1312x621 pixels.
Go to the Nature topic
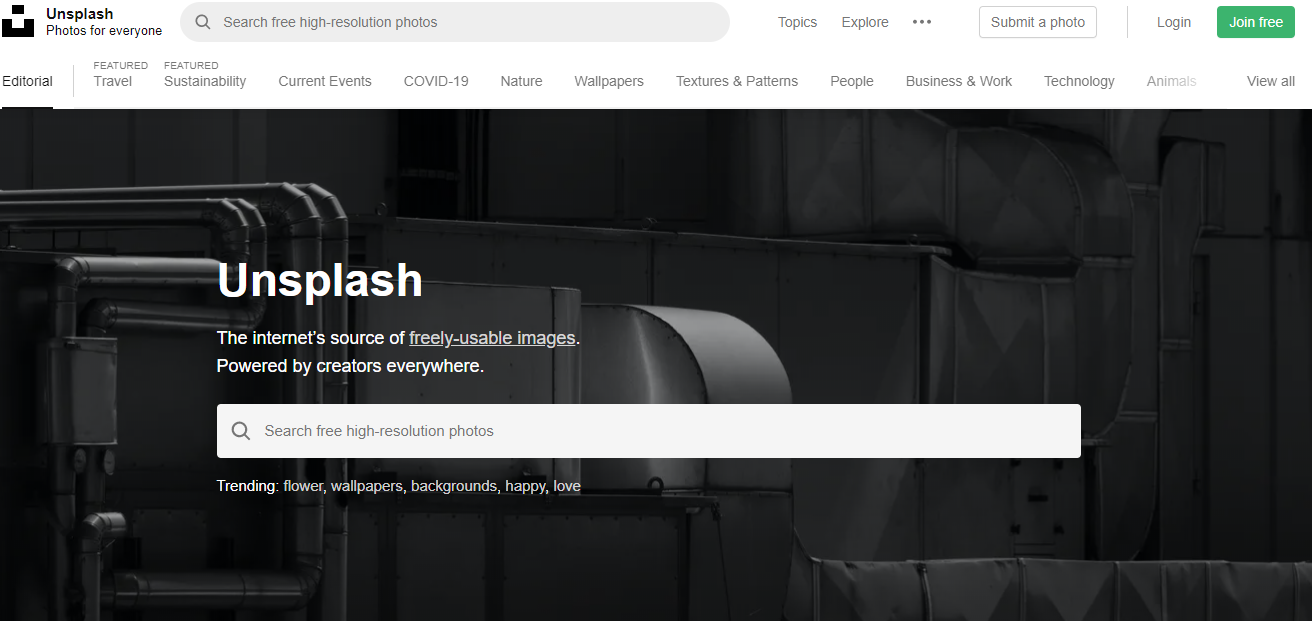point(521,81)
